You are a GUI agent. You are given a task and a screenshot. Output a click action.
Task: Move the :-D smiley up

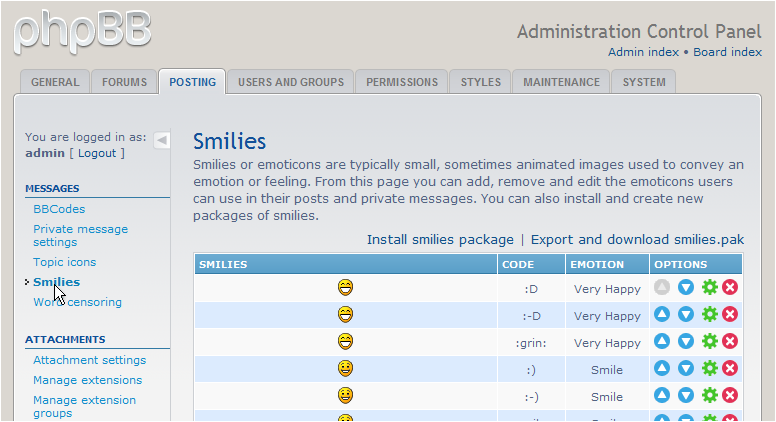pyautogui.click(x=662, y=315)
